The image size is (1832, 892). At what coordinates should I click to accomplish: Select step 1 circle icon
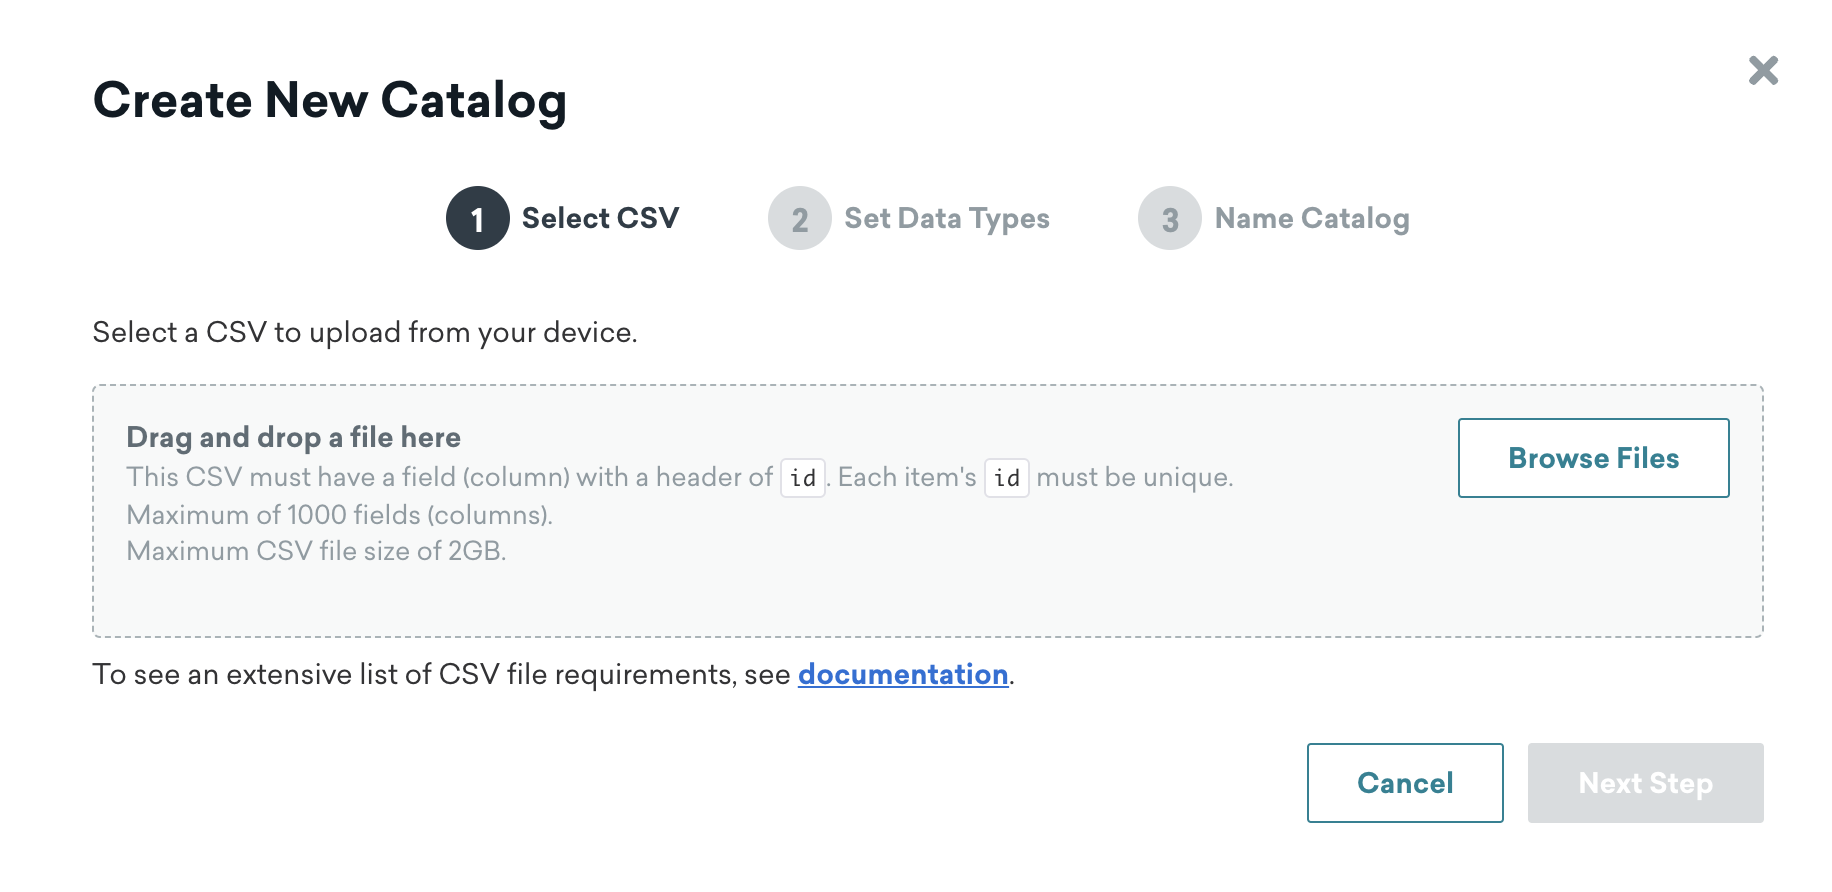[478, 218]
